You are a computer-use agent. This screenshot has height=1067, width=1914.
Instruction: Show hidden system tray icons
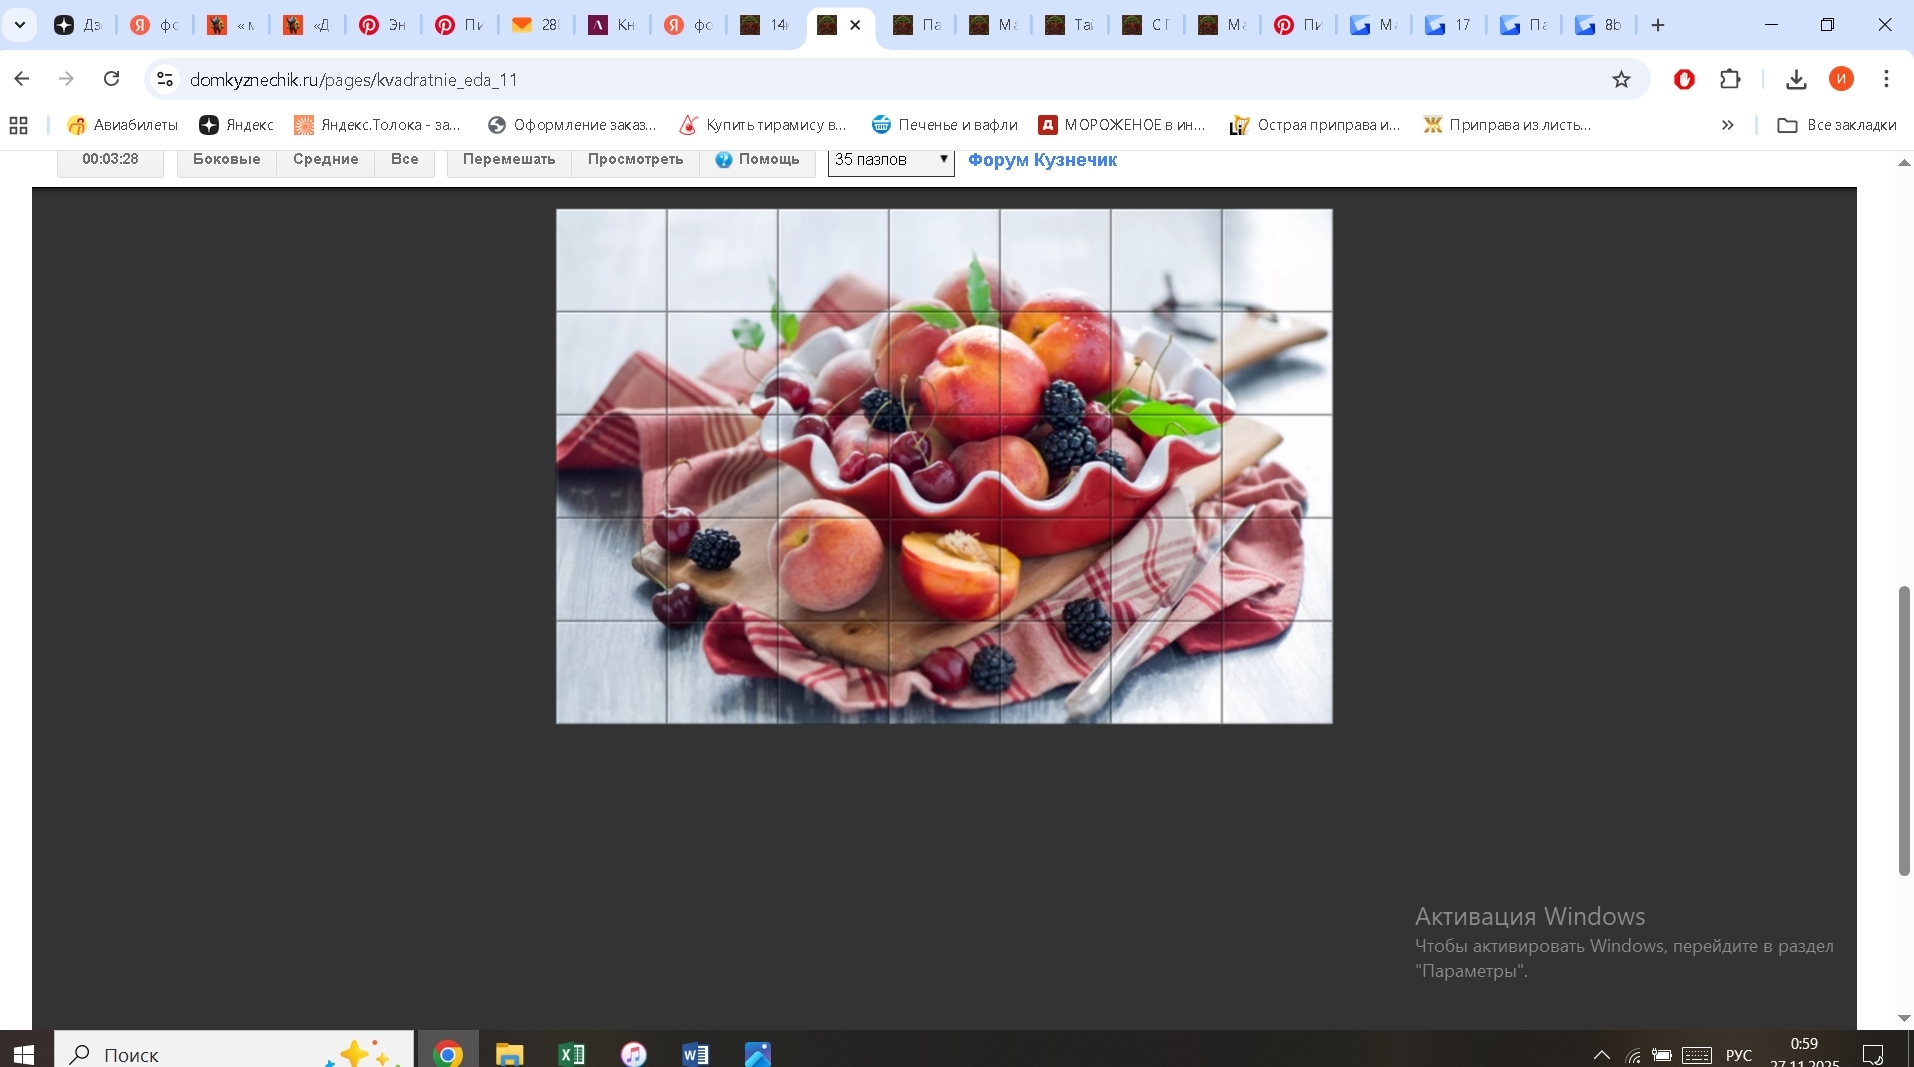(1601, 1055)
